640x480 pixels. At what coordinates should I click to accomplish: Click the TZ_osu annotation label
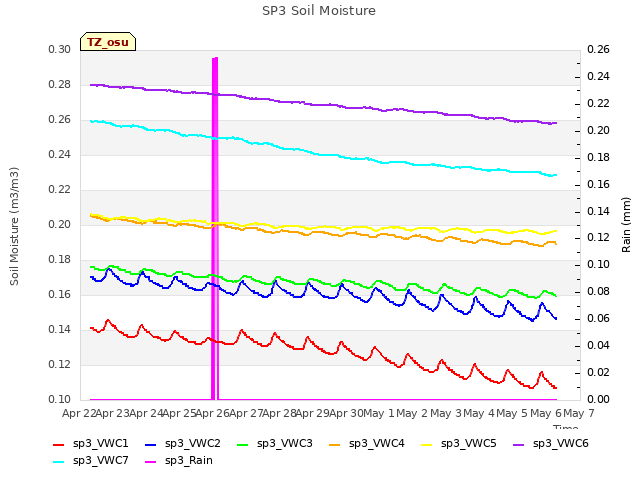[108, 42]
